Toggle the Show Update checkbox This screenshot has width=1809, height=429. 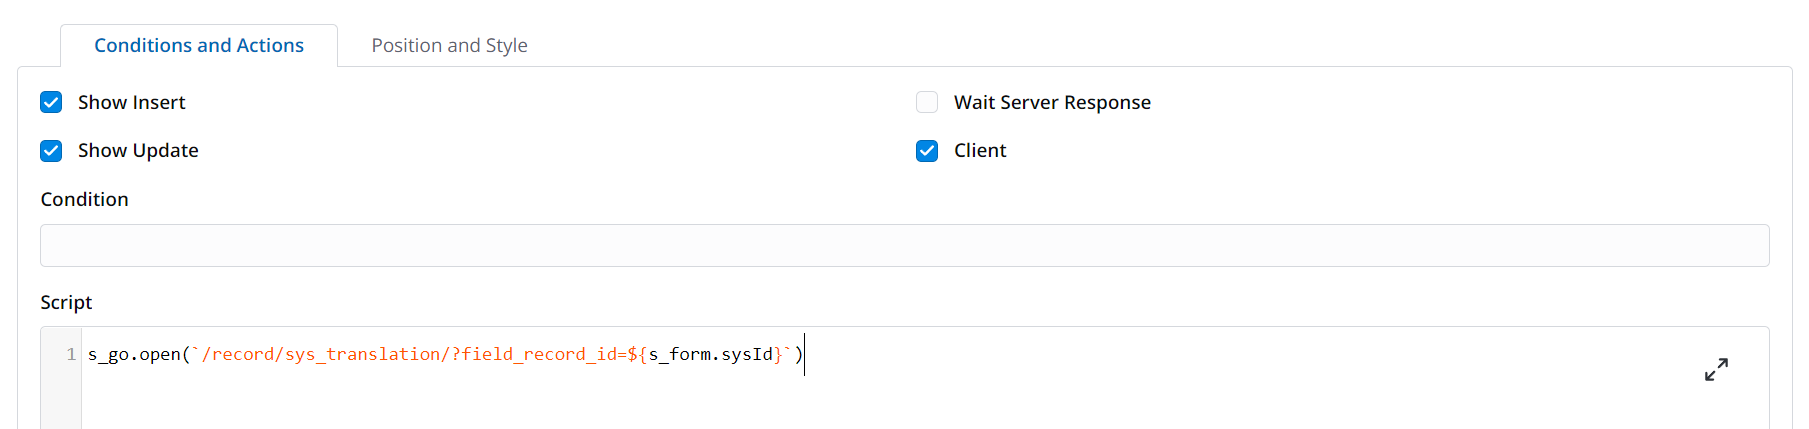51,150
